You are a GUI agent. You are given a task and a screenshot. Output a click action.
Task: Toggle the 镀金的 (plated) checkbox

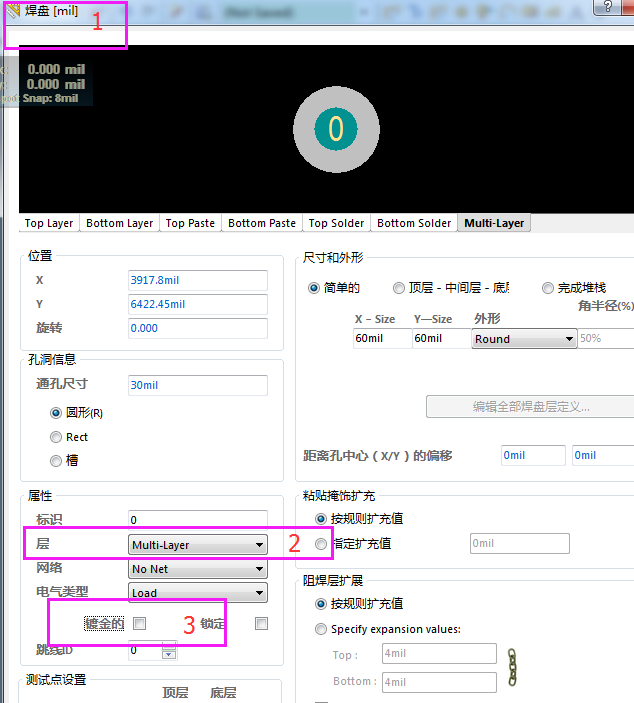(x=140, y=624)
